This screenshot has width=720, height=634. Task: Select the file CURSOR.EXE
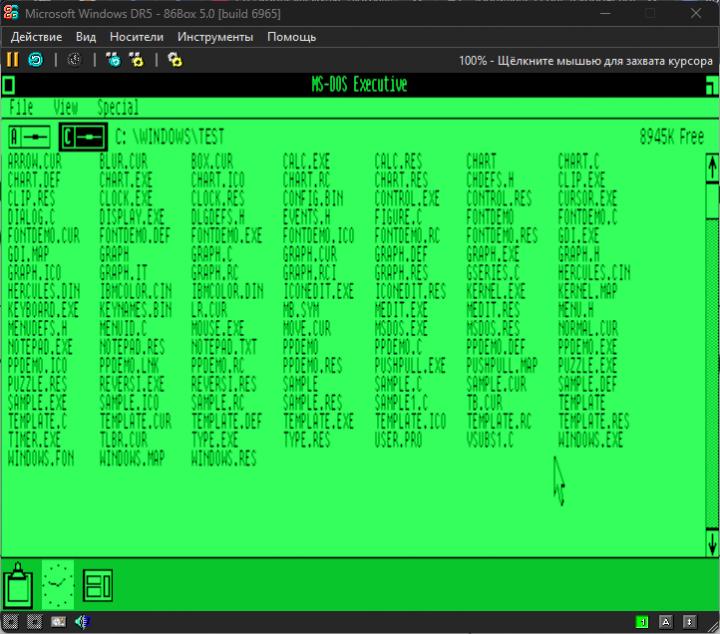[587, 198]
